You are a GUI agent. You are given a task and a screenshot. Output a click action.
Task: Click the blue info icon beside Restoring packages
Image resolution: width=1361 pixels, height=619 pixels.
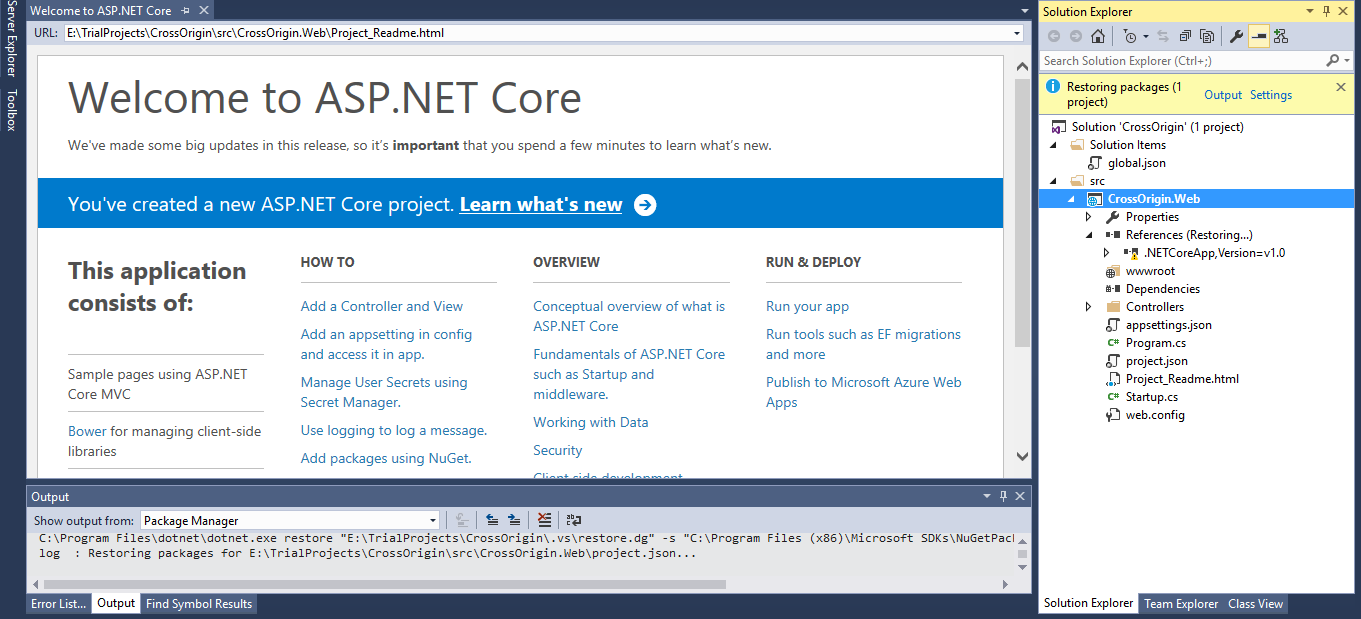[x=1053, y=87]
